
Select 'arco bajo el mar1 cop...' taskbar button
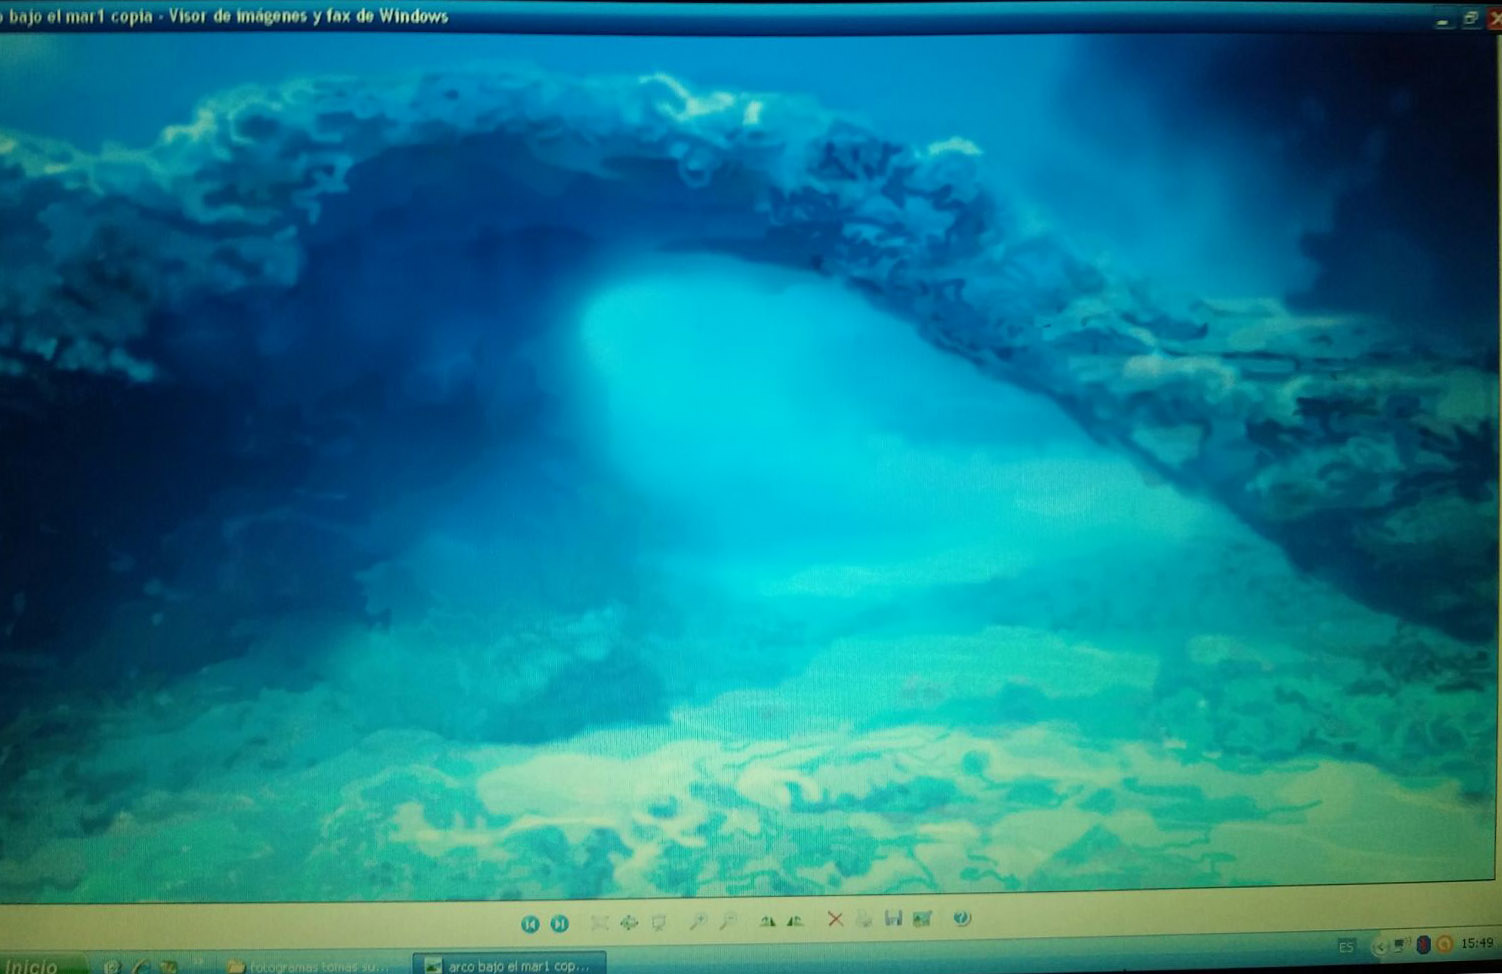click(x=510, y=966)
